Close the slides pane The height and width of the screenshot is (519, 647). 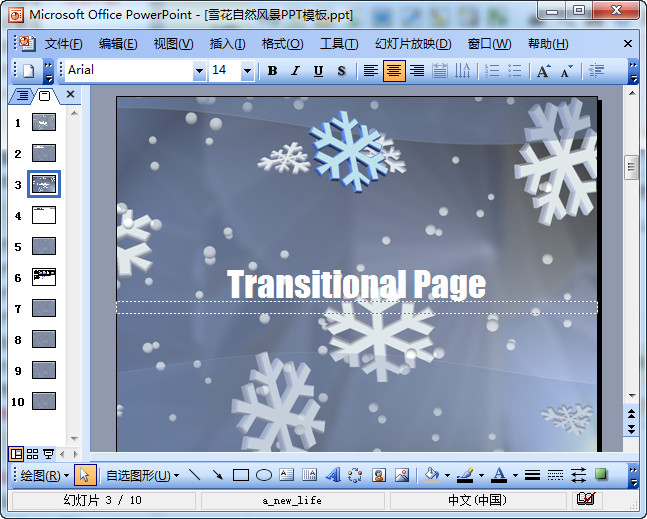point(71,94)
